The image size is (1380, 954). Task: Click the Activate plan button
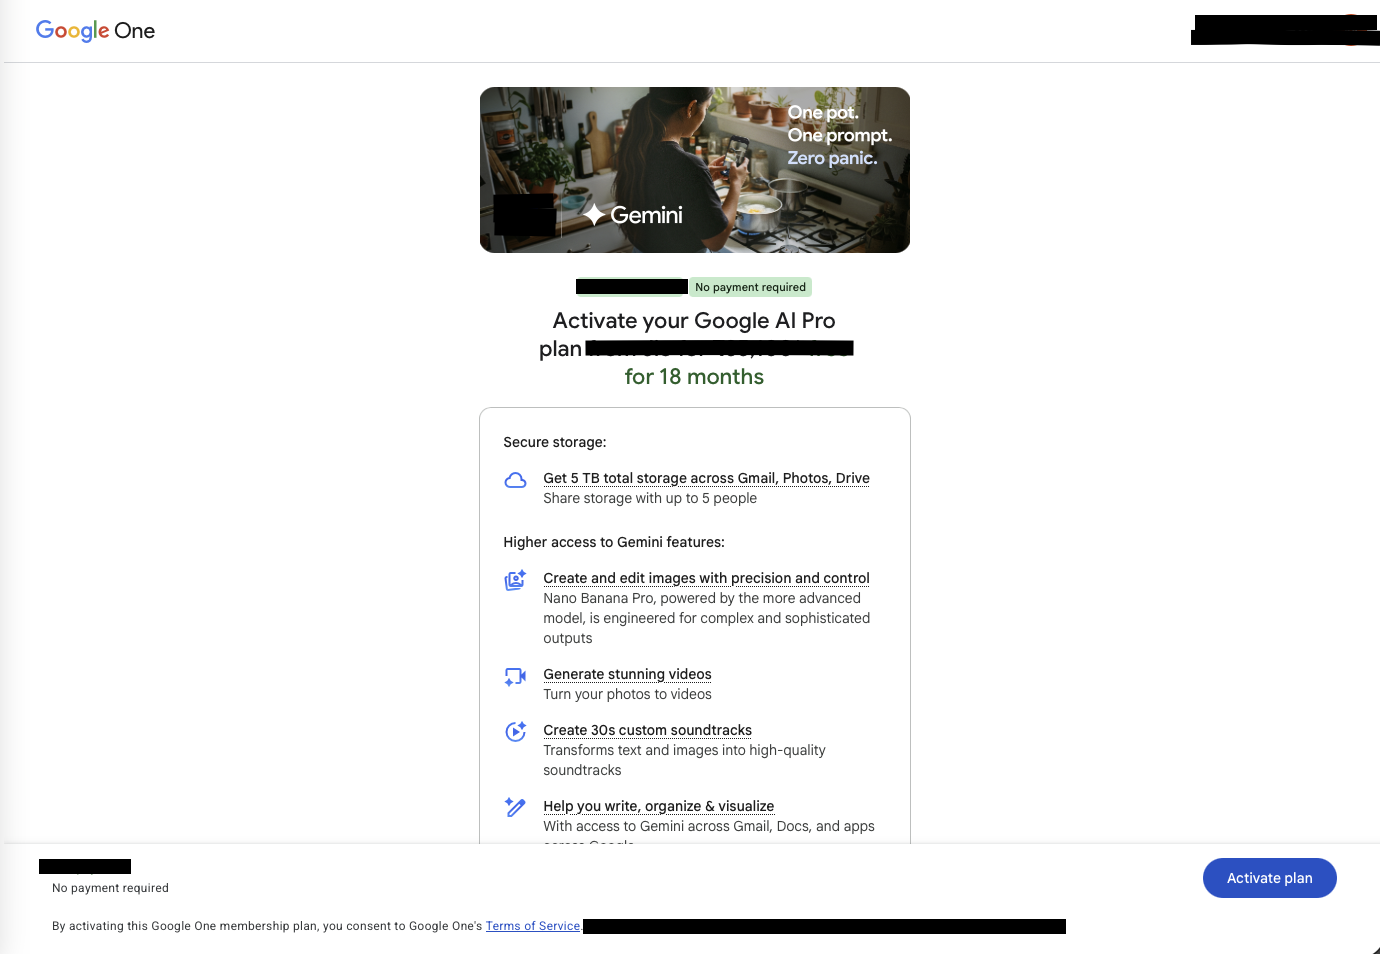(x=1269, y=878)
